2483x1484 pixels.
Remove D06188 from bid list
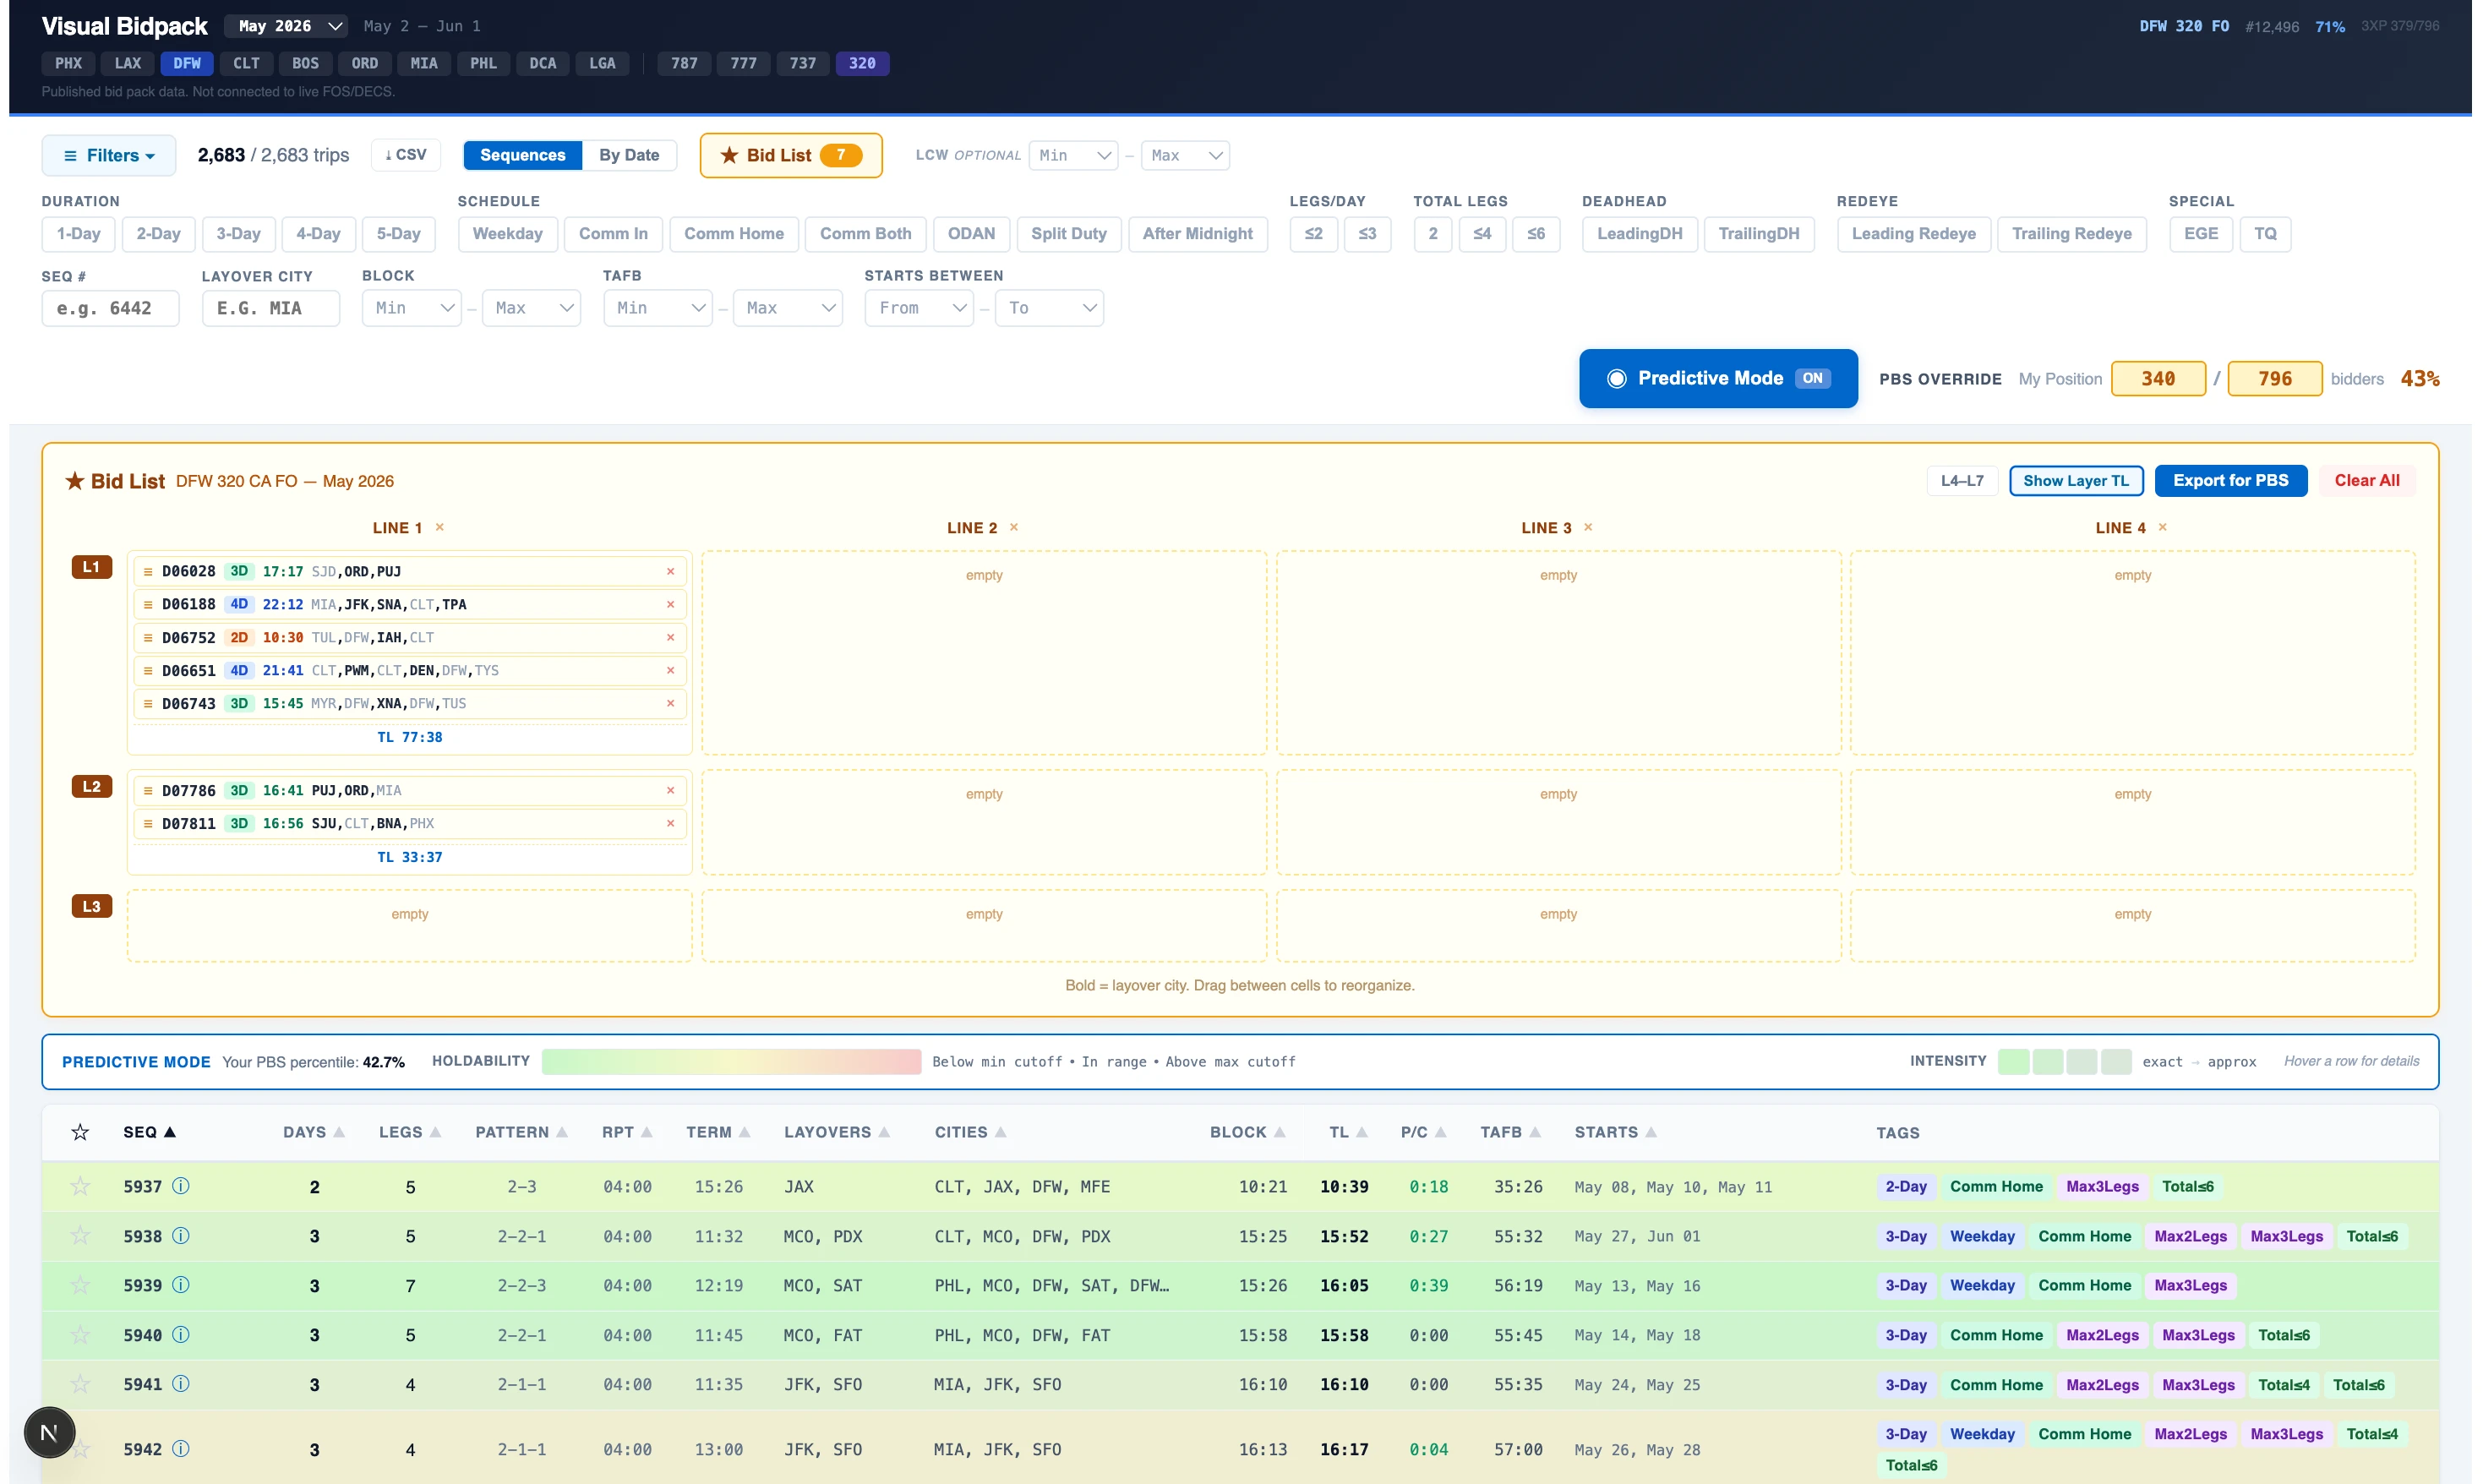[x=671, y=605]
